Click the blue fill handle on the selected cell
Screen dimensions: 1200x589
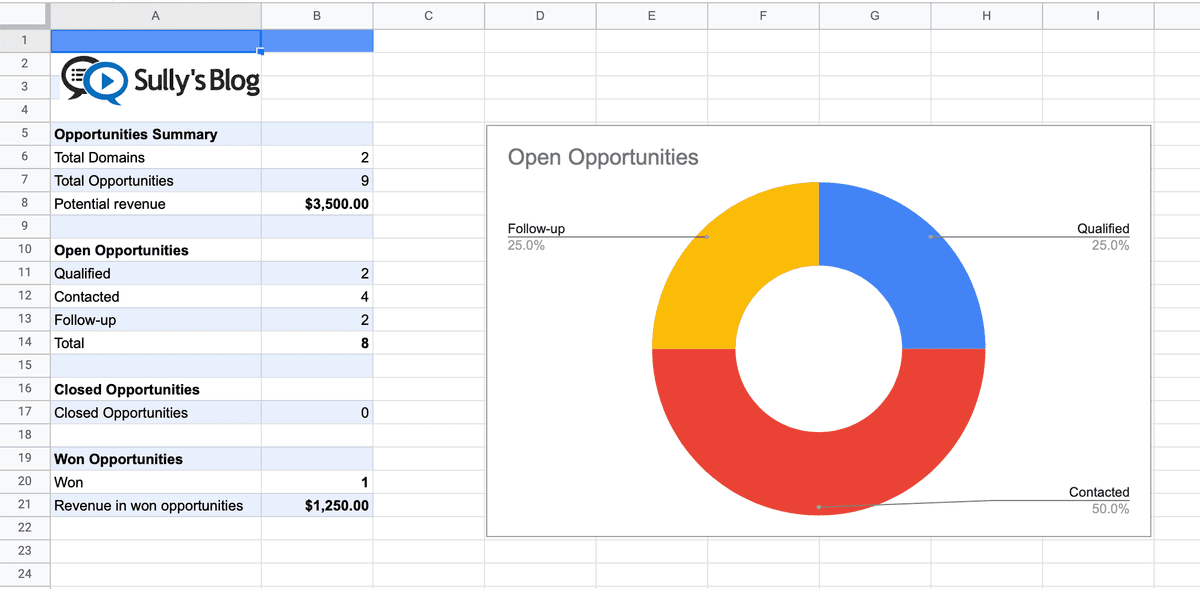pos(261,50)
